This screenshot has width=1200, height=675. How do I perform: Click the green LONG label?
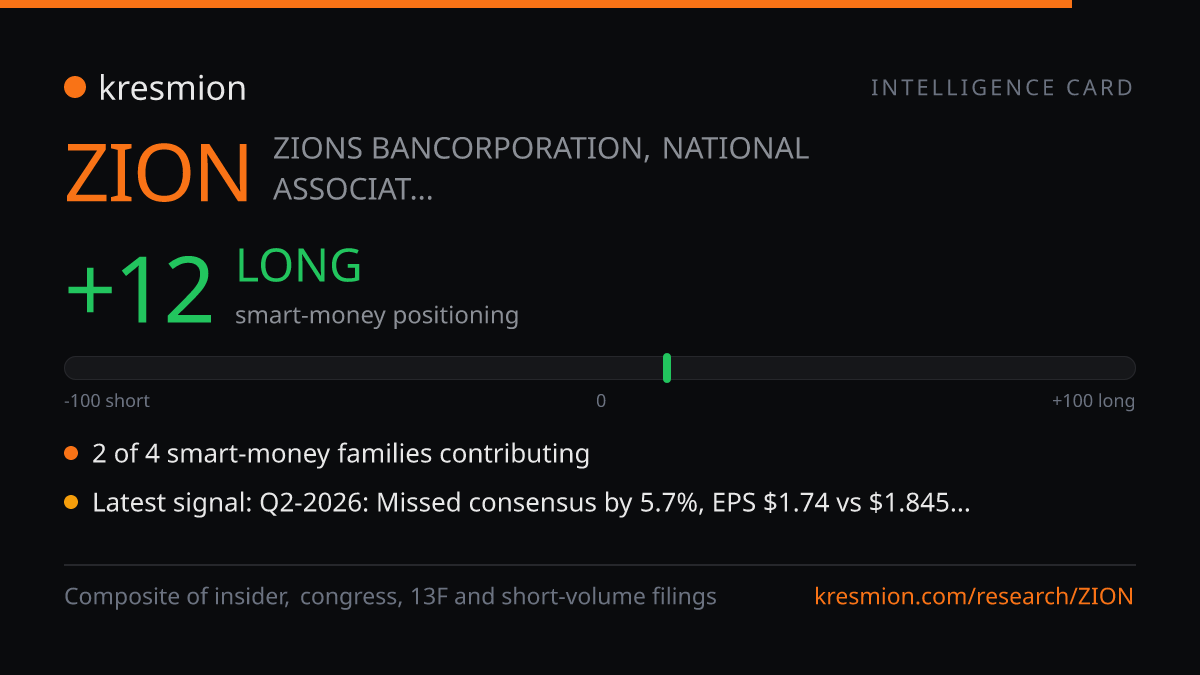tap(299, 266)
